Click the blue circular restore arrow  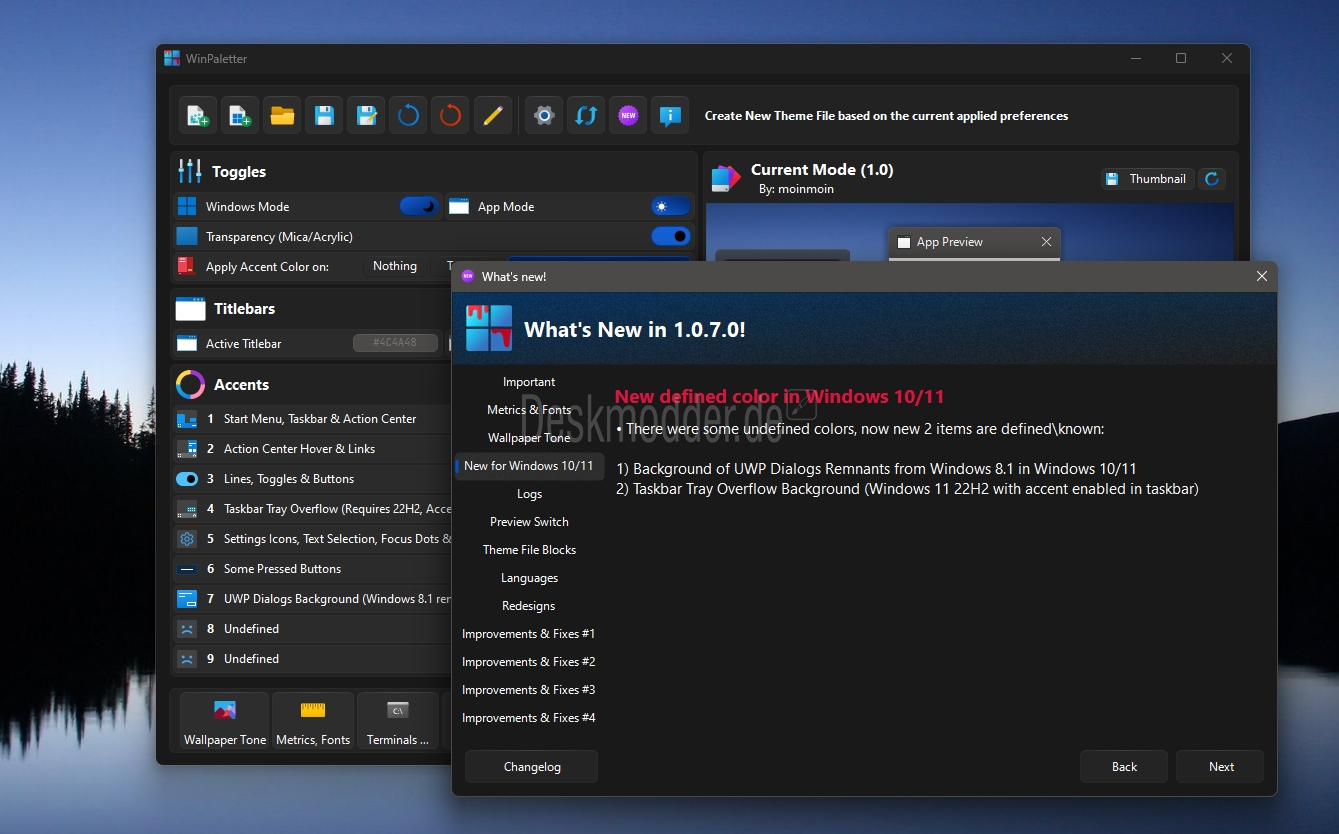(x=408, y=116)
